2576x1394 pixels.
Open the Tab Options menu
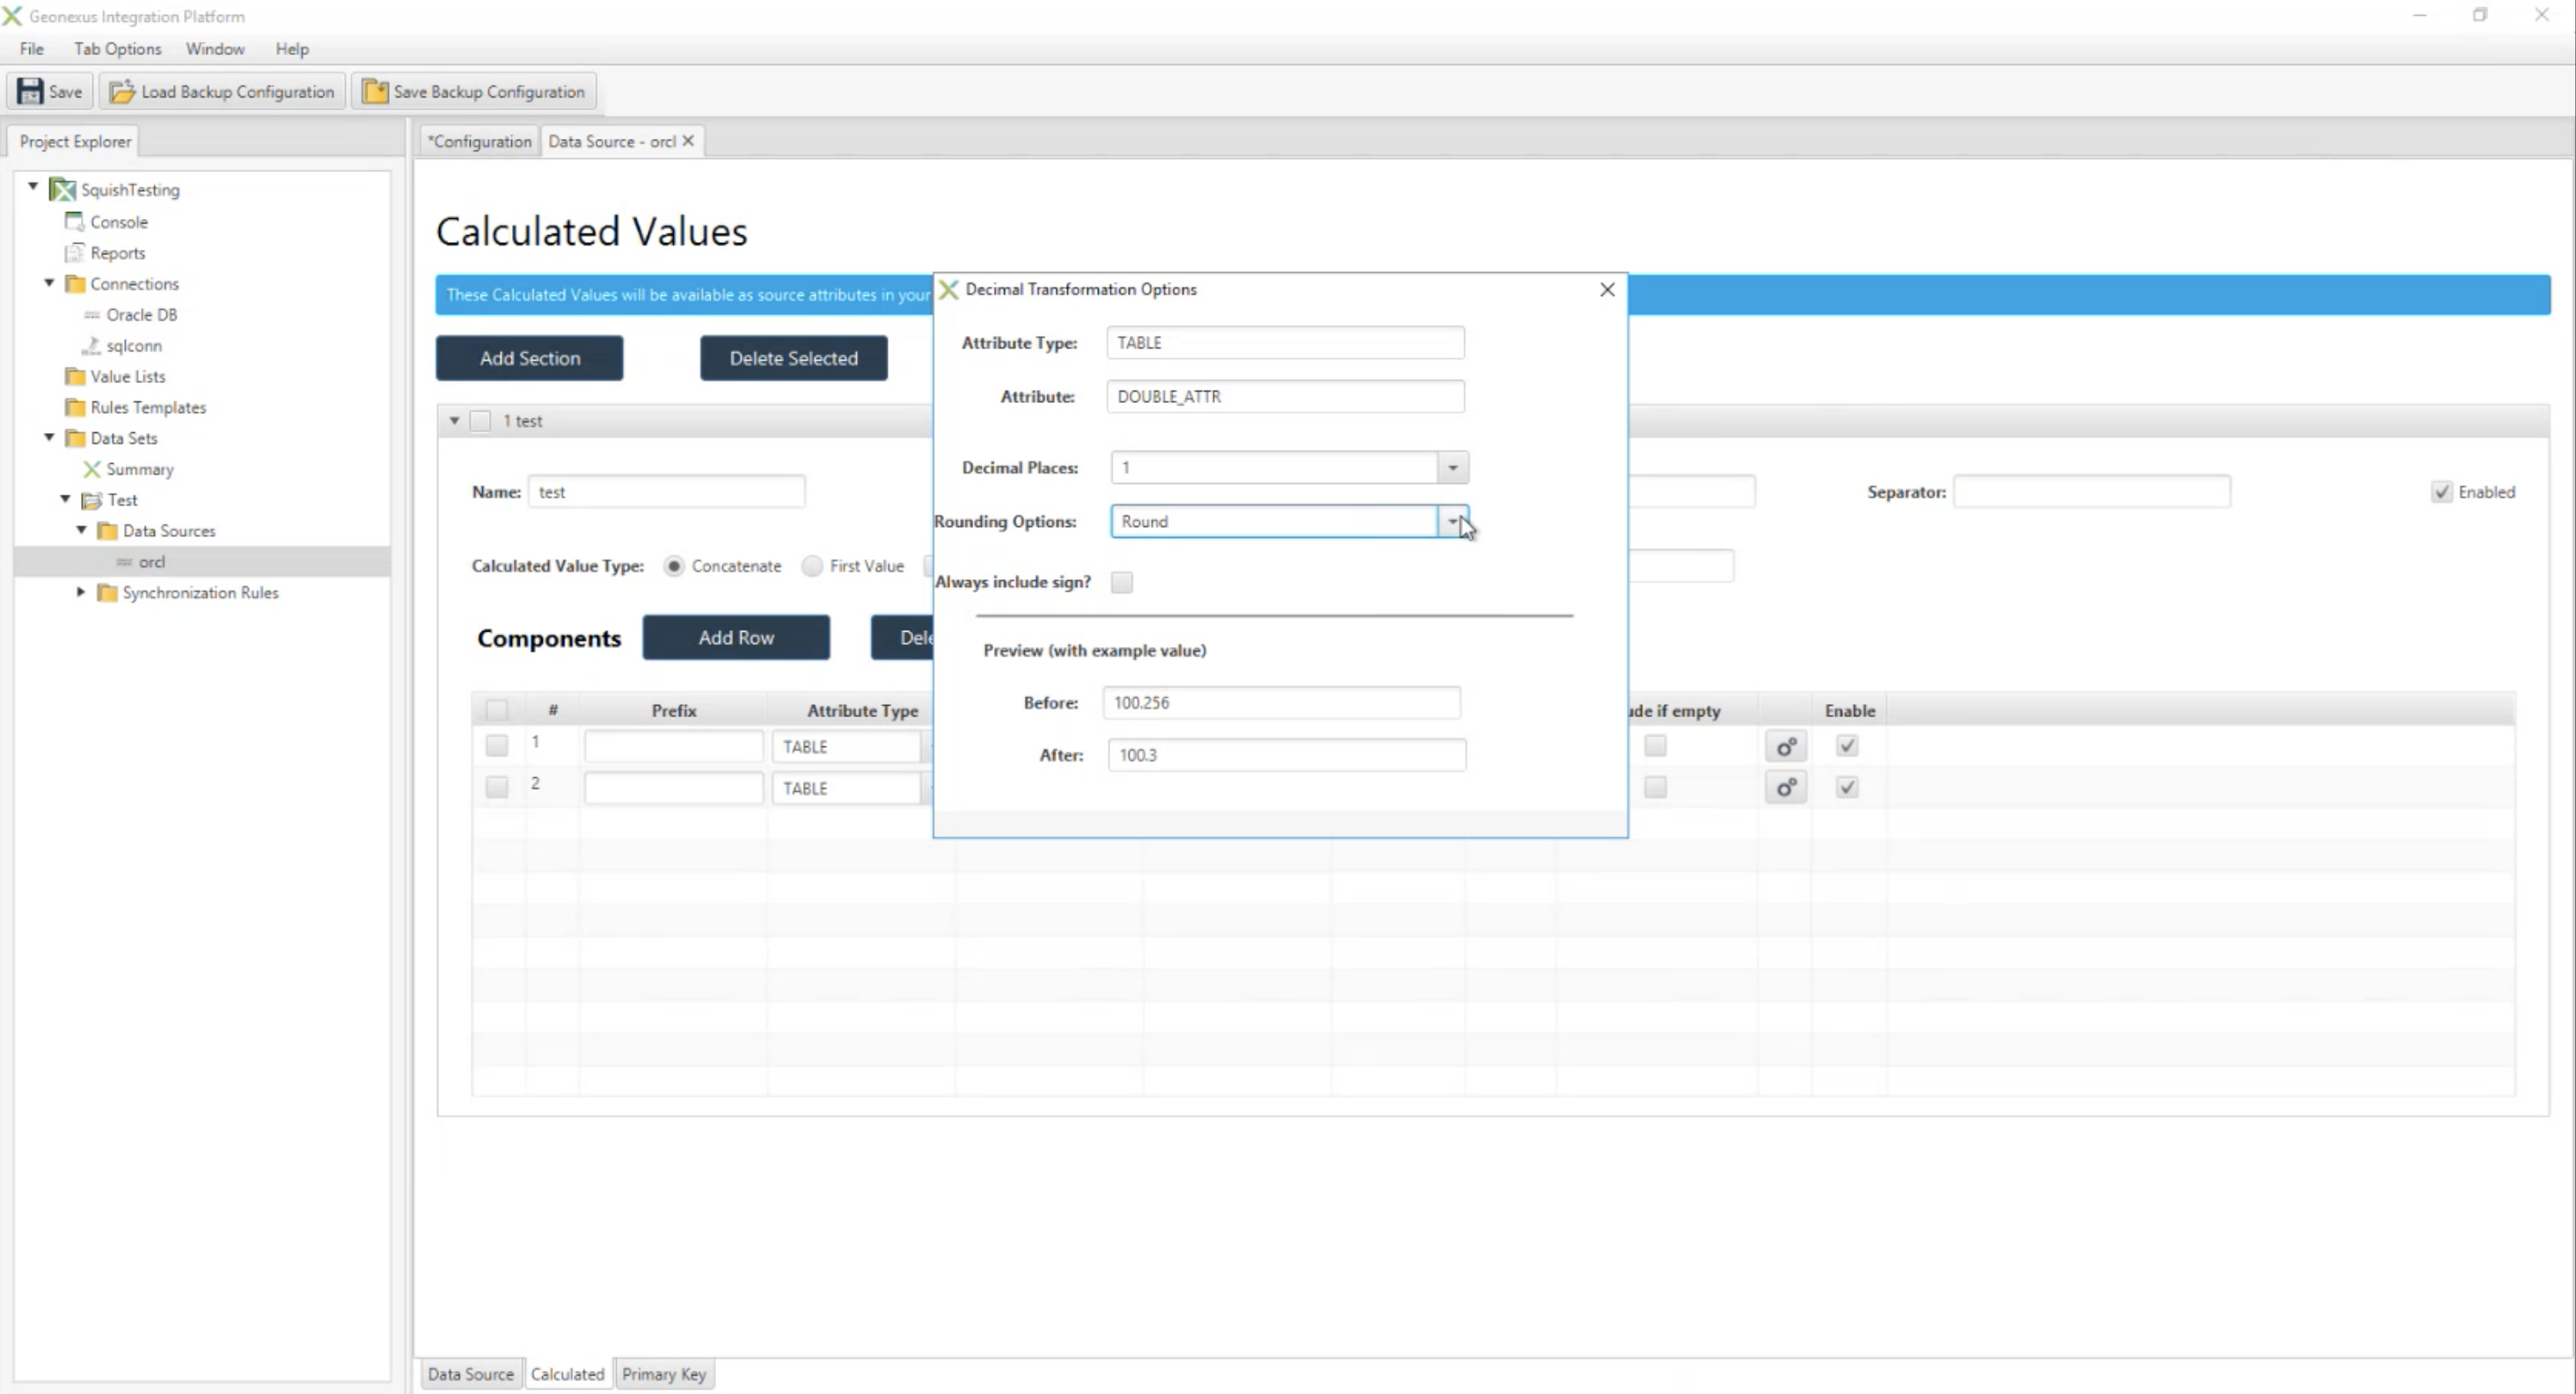(x=117, y=48)
